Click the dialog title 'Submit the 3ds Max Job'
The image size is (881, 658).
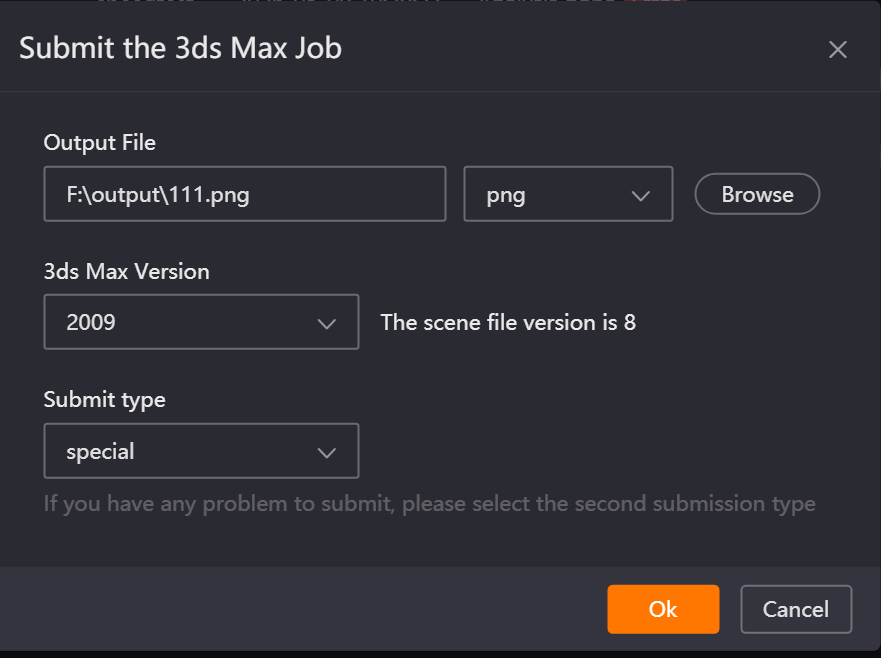click(180, 48)
